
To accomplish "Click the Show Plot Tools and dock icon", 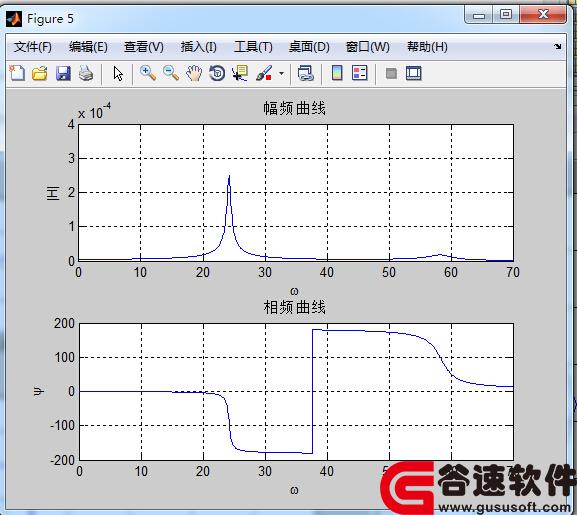I will 414,73.
